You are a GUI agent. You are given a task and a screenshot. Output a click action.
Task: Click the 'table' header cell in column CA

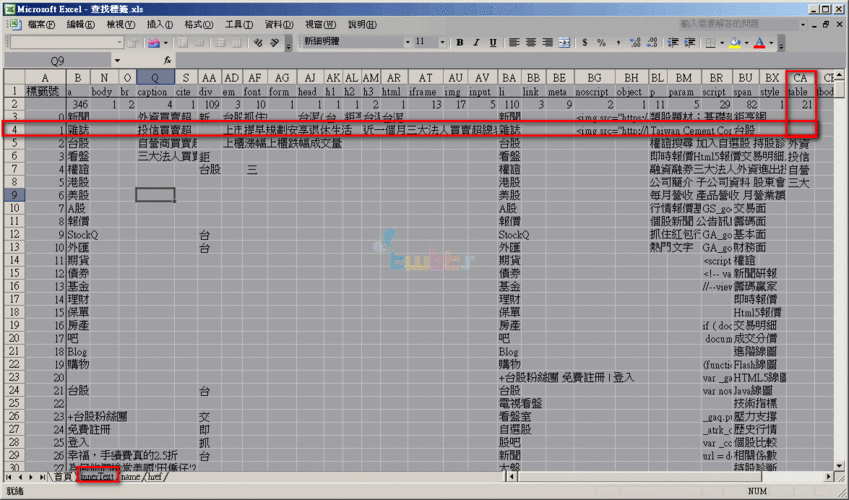point(800,92)
